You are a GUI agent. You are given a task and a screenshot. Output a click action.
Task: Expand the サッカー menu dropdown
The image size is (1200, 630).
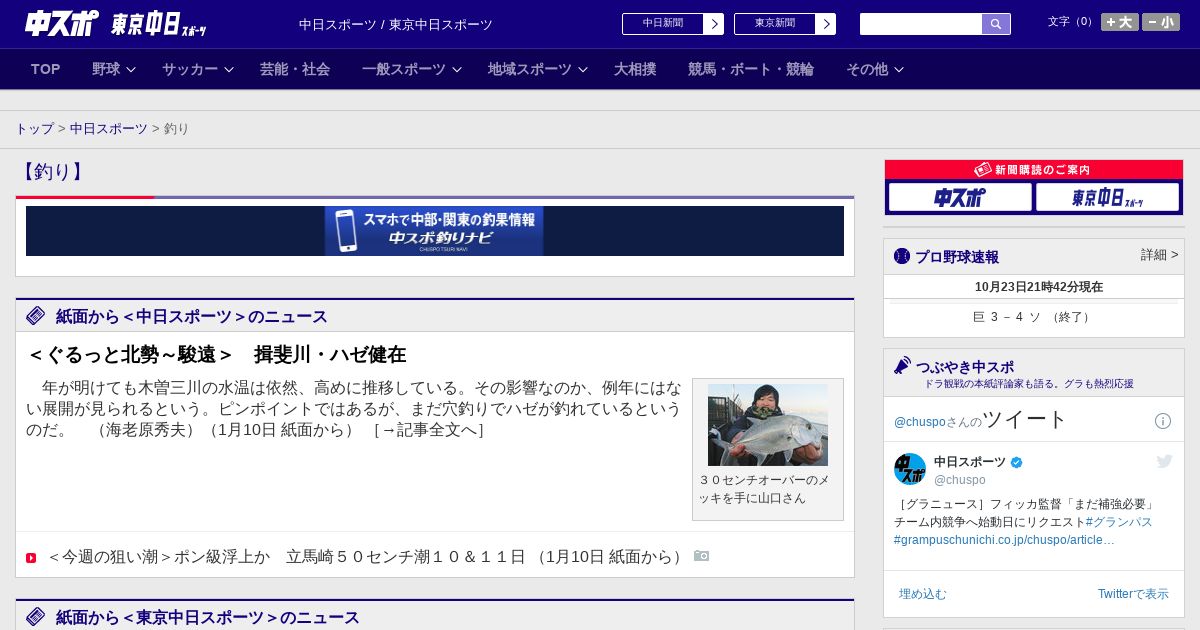(x=198, y=69)
